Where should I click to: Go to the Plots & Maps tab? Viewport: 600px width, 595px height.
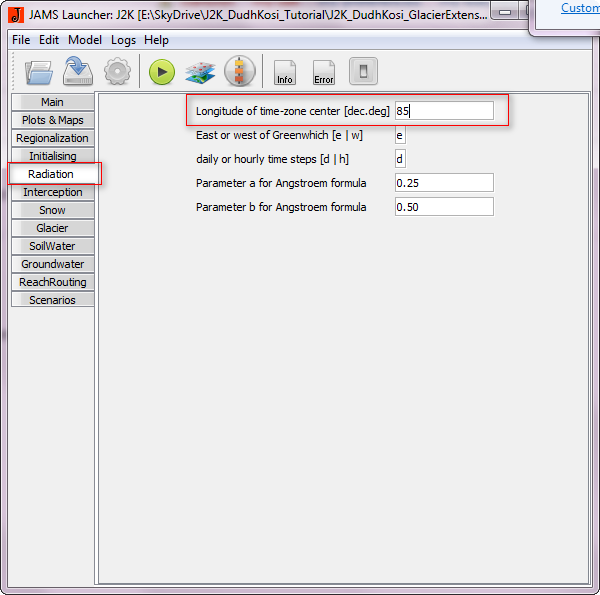52,120
